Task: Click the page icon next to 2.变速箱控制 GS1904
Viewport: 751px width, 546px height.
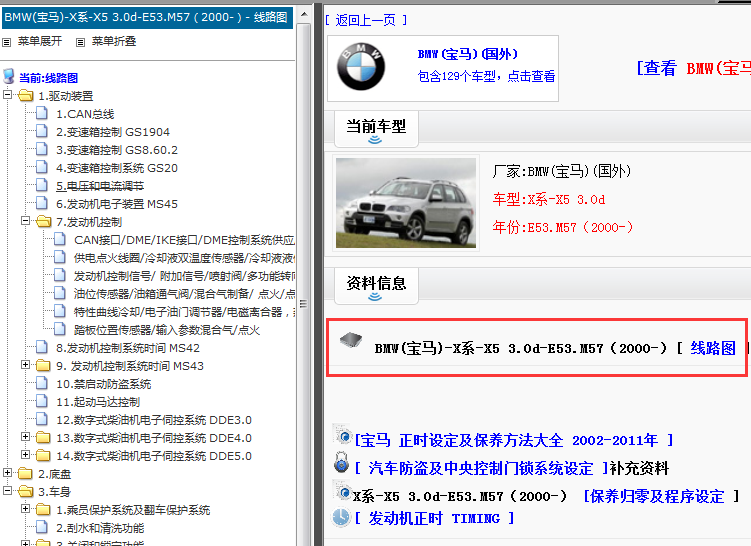Action: pyautogui.click(x=42, y=131)
